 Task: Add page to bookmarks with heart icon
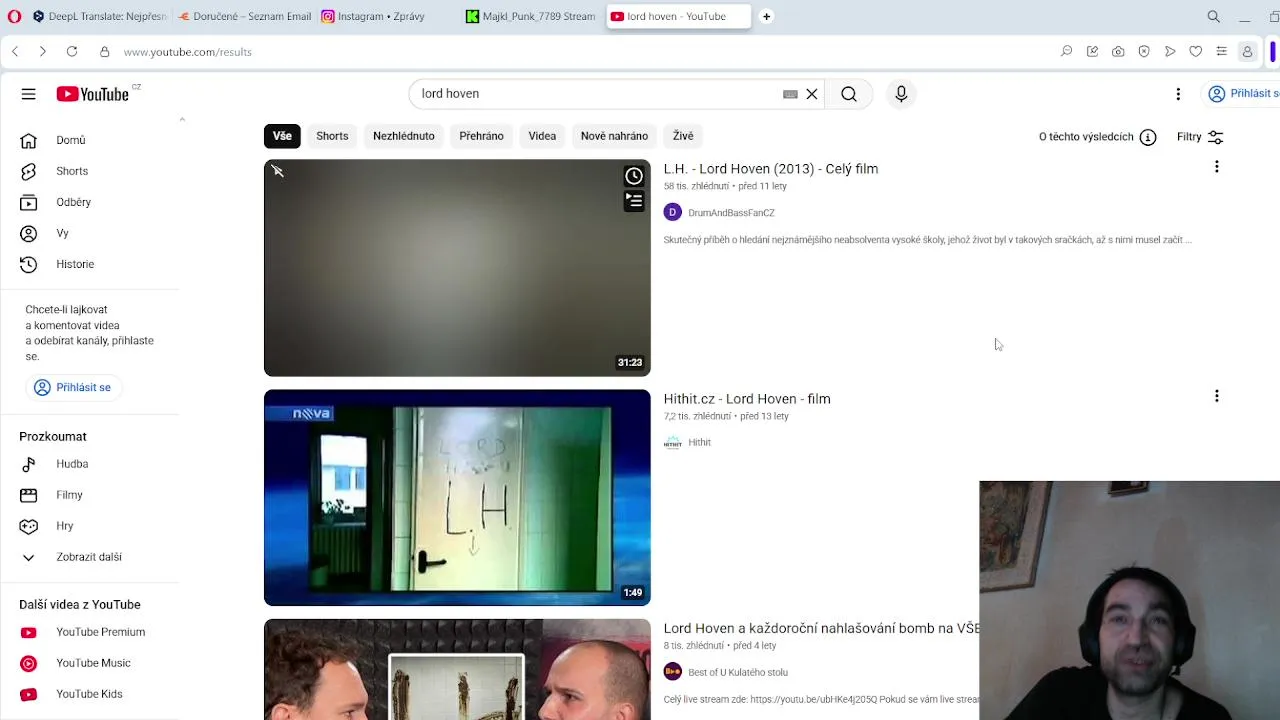coord(1195,51)
